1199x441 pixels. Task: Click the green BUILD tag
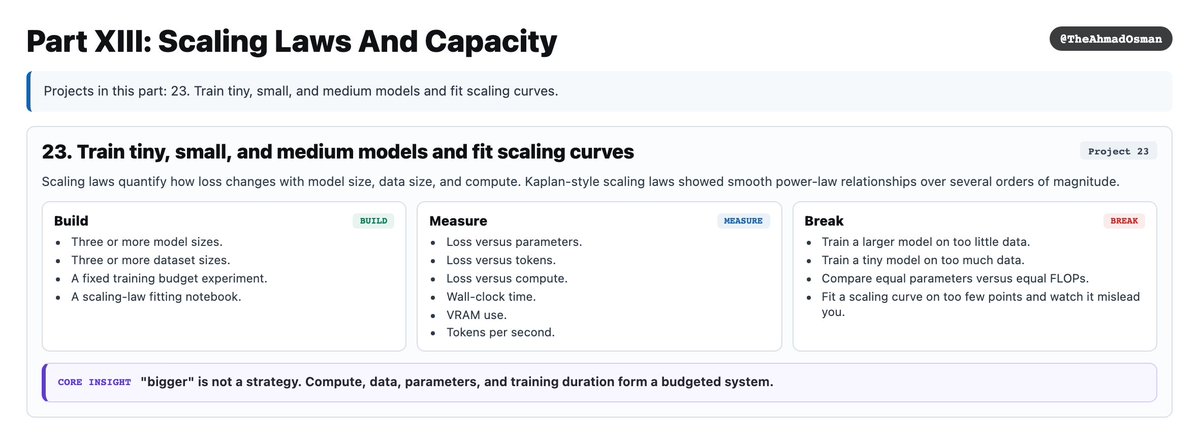[373, 221]
